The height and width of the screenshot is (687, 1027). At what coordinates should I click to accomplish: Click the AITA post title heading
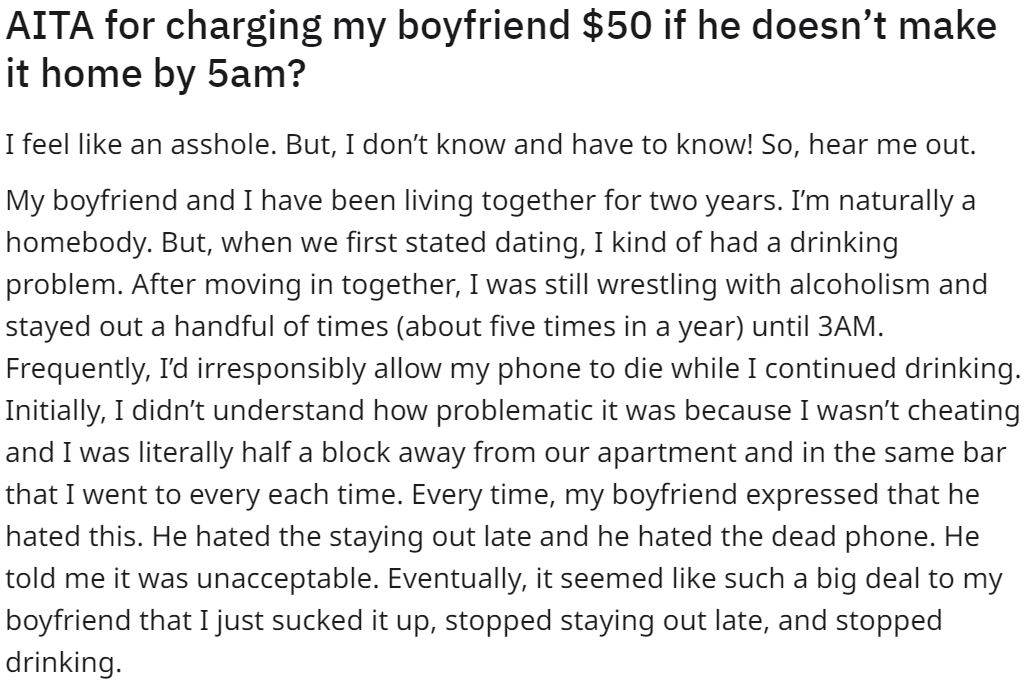click(x=501, y=49)
